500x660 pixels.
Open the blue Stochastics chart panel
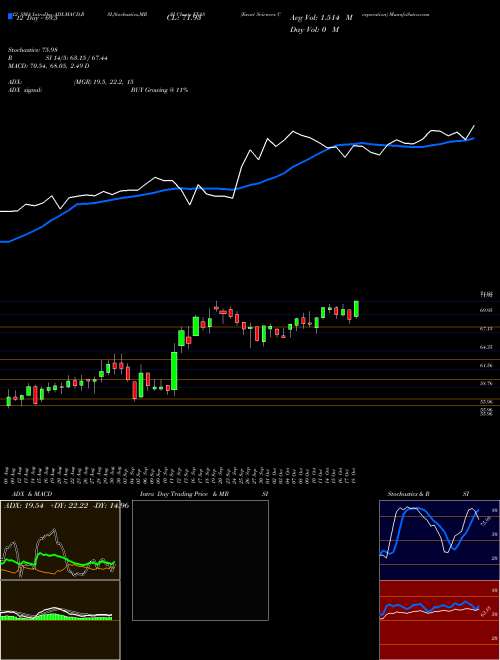439,540
